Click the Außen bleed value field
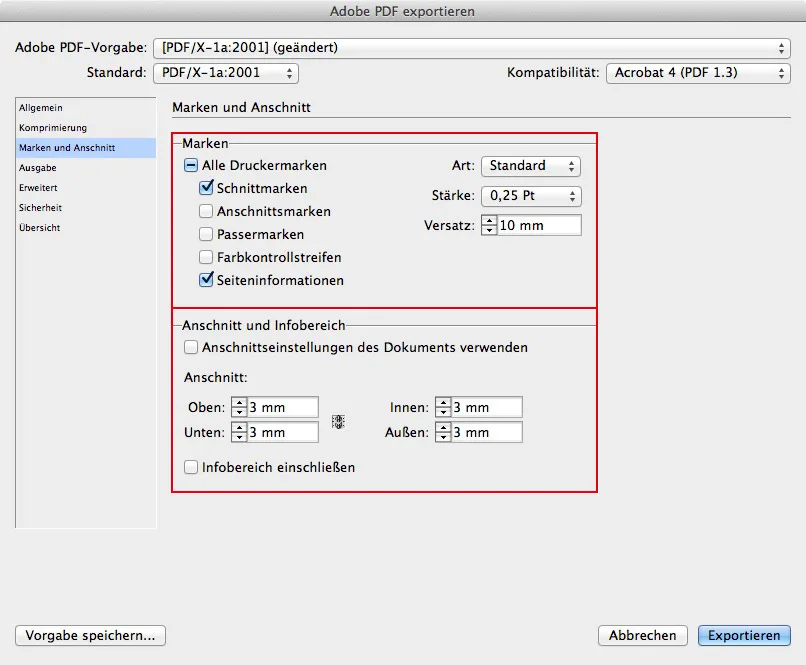Viewport: 806px width, 665px height. [x=487, y=432]
